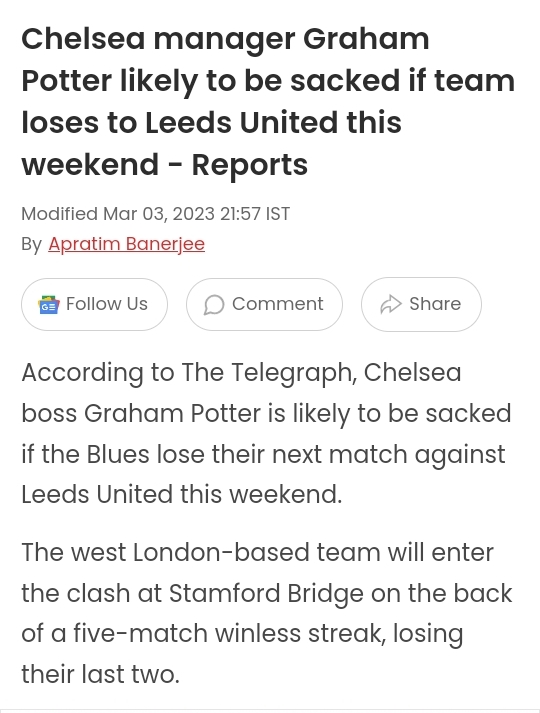Click 'their last two.' closing line
The image size is (540, 713).
pos(100,674)
